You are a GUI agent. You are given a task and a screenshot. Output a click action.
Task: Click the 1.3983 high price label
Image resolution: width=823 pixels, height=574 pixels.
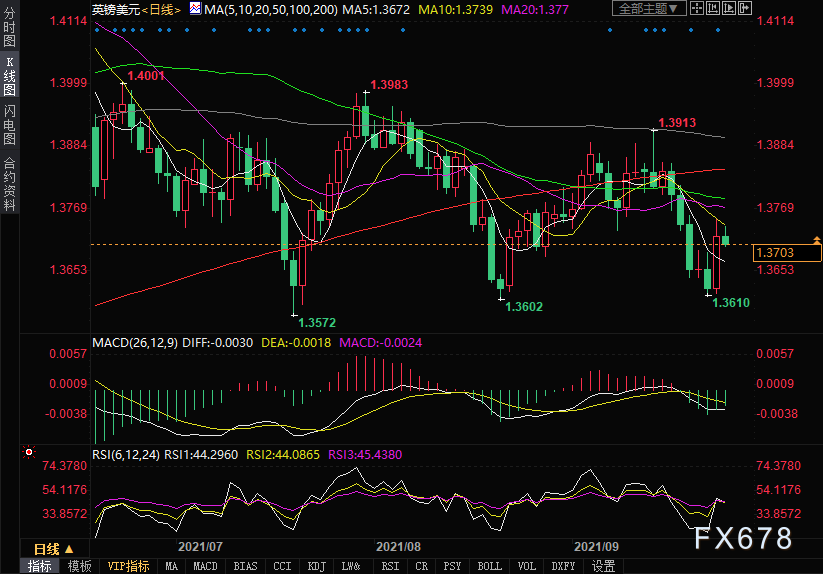389,84
